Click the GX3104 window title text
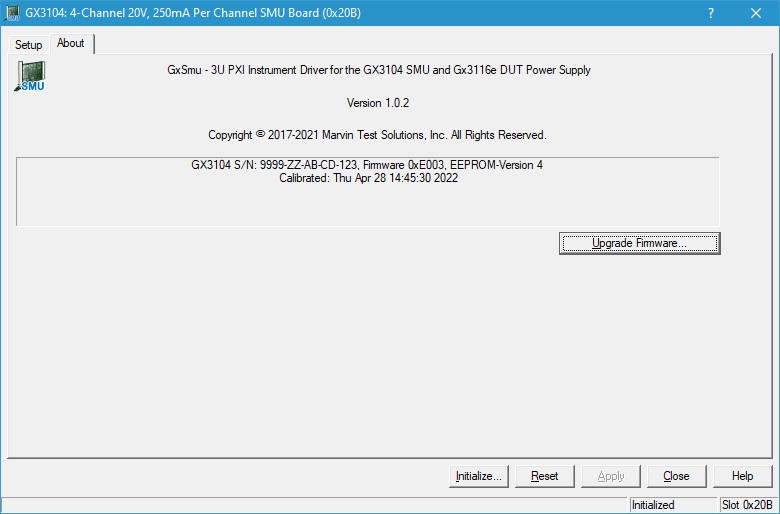 coord(193,13)
